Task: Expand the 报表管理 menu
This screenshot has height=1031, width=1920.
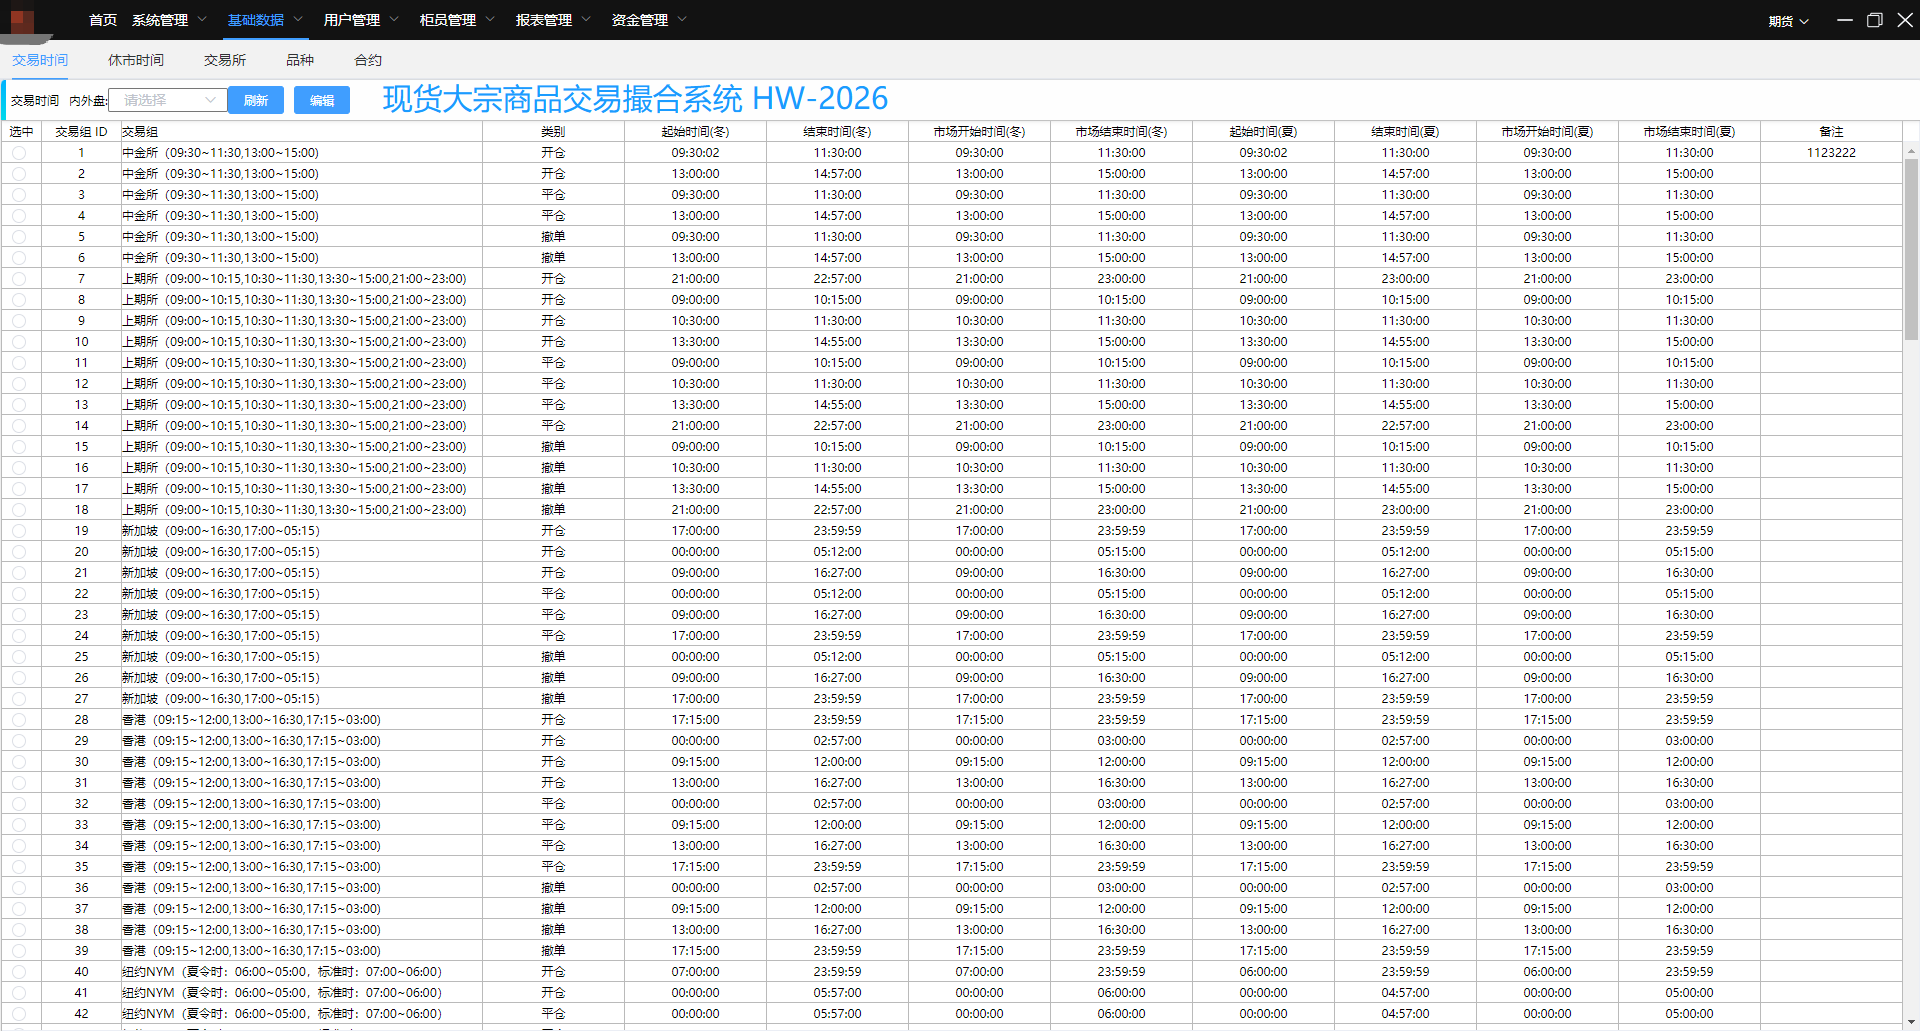Action: click(x=553, y=20)
